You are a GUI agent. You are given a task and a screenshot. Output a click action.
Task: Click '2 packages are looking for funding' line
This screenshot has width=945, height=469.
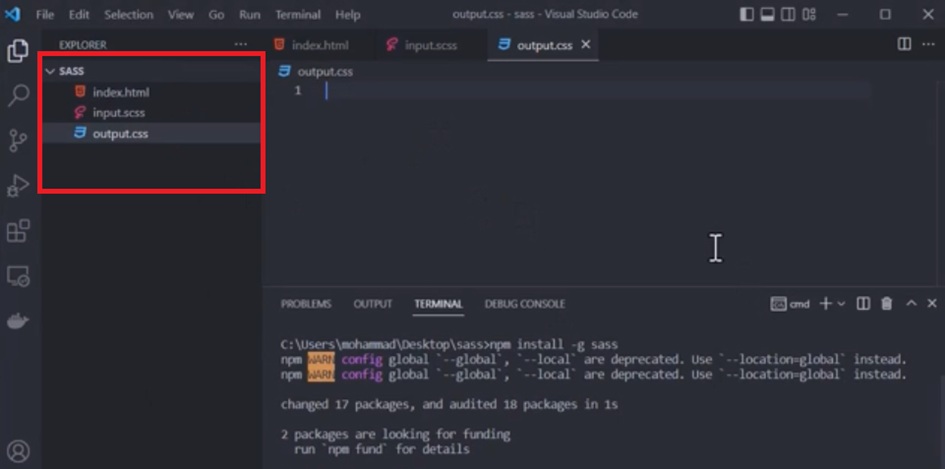pyautogui.click(x=395, y=434)
